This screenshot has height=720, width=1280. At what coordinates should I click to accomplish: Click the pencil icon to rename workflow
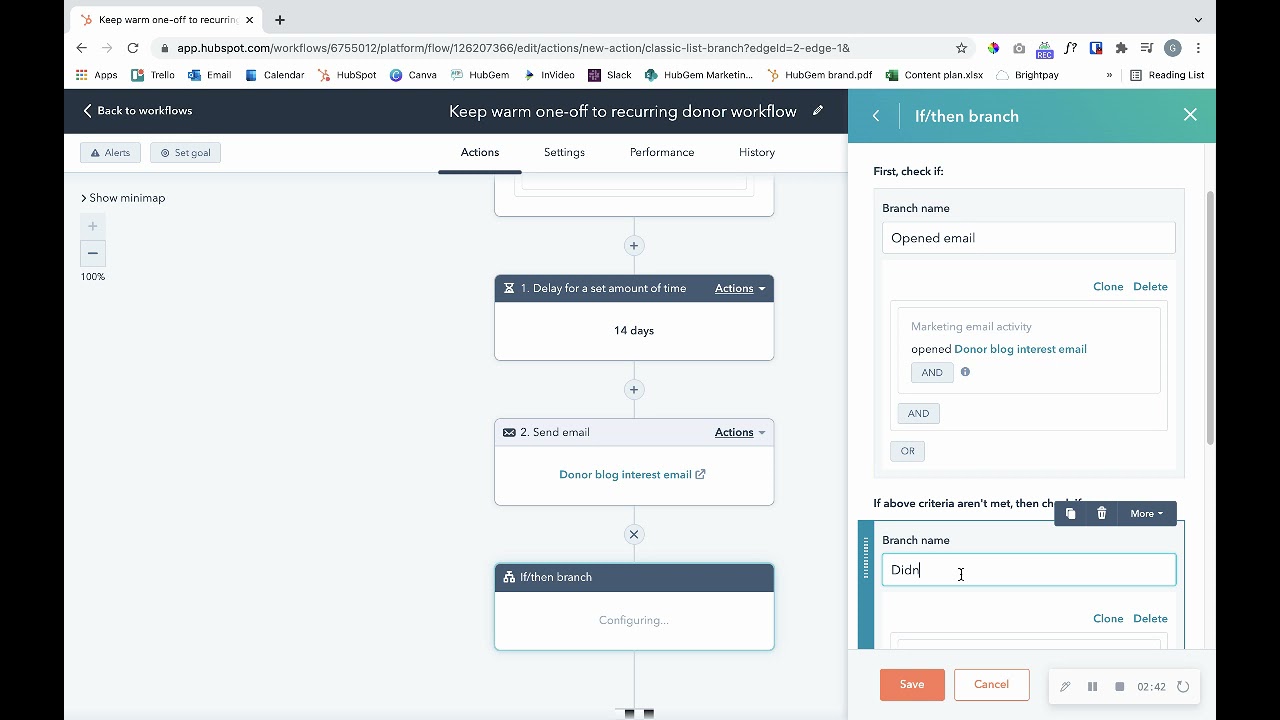[818, 111]
